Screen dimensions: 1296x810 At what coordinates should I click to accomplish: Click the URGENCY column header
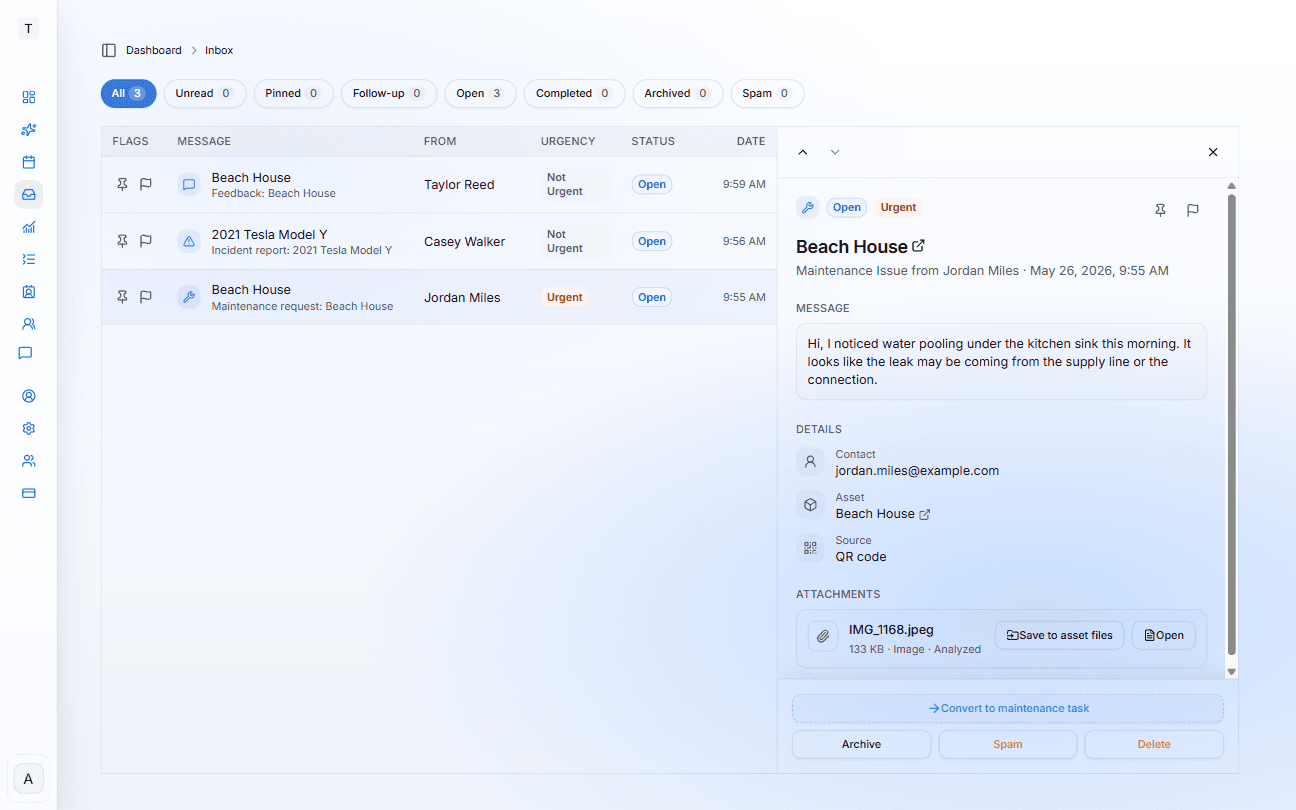click(x=568, y=141)
